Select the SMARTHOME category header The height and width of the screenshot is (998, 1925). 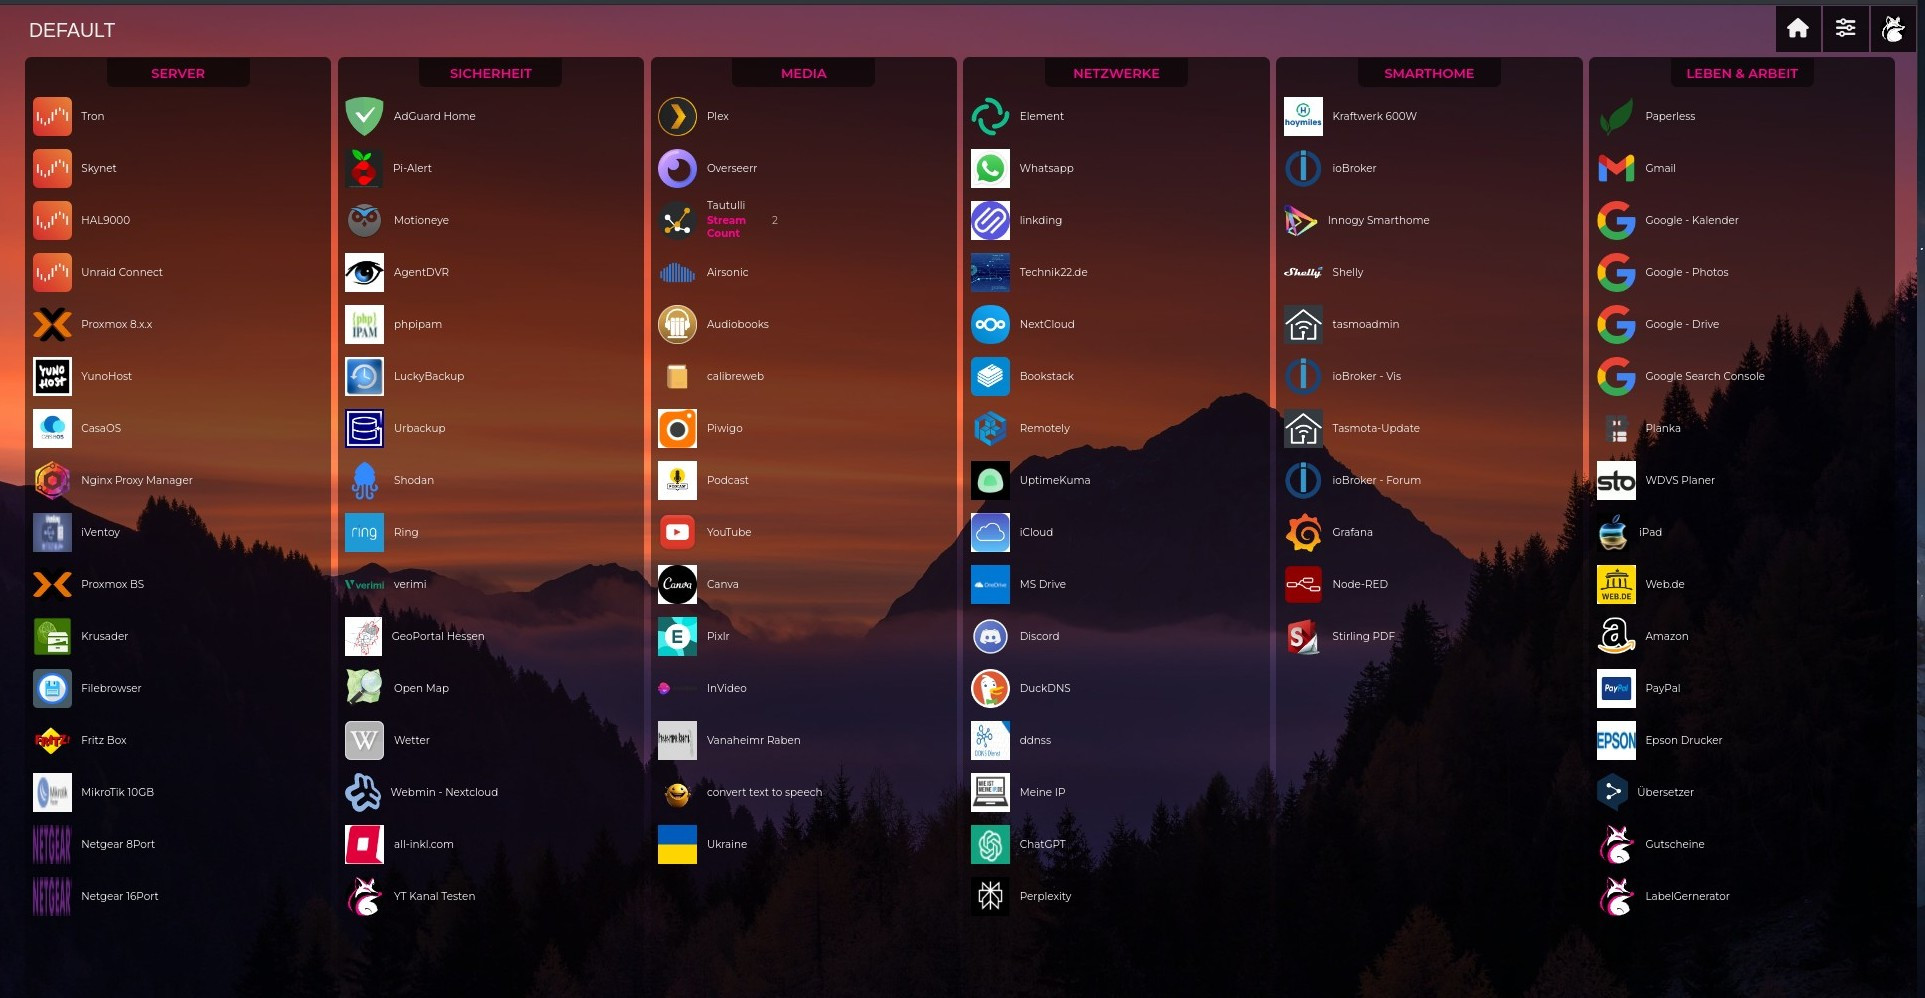[1429, 73]
